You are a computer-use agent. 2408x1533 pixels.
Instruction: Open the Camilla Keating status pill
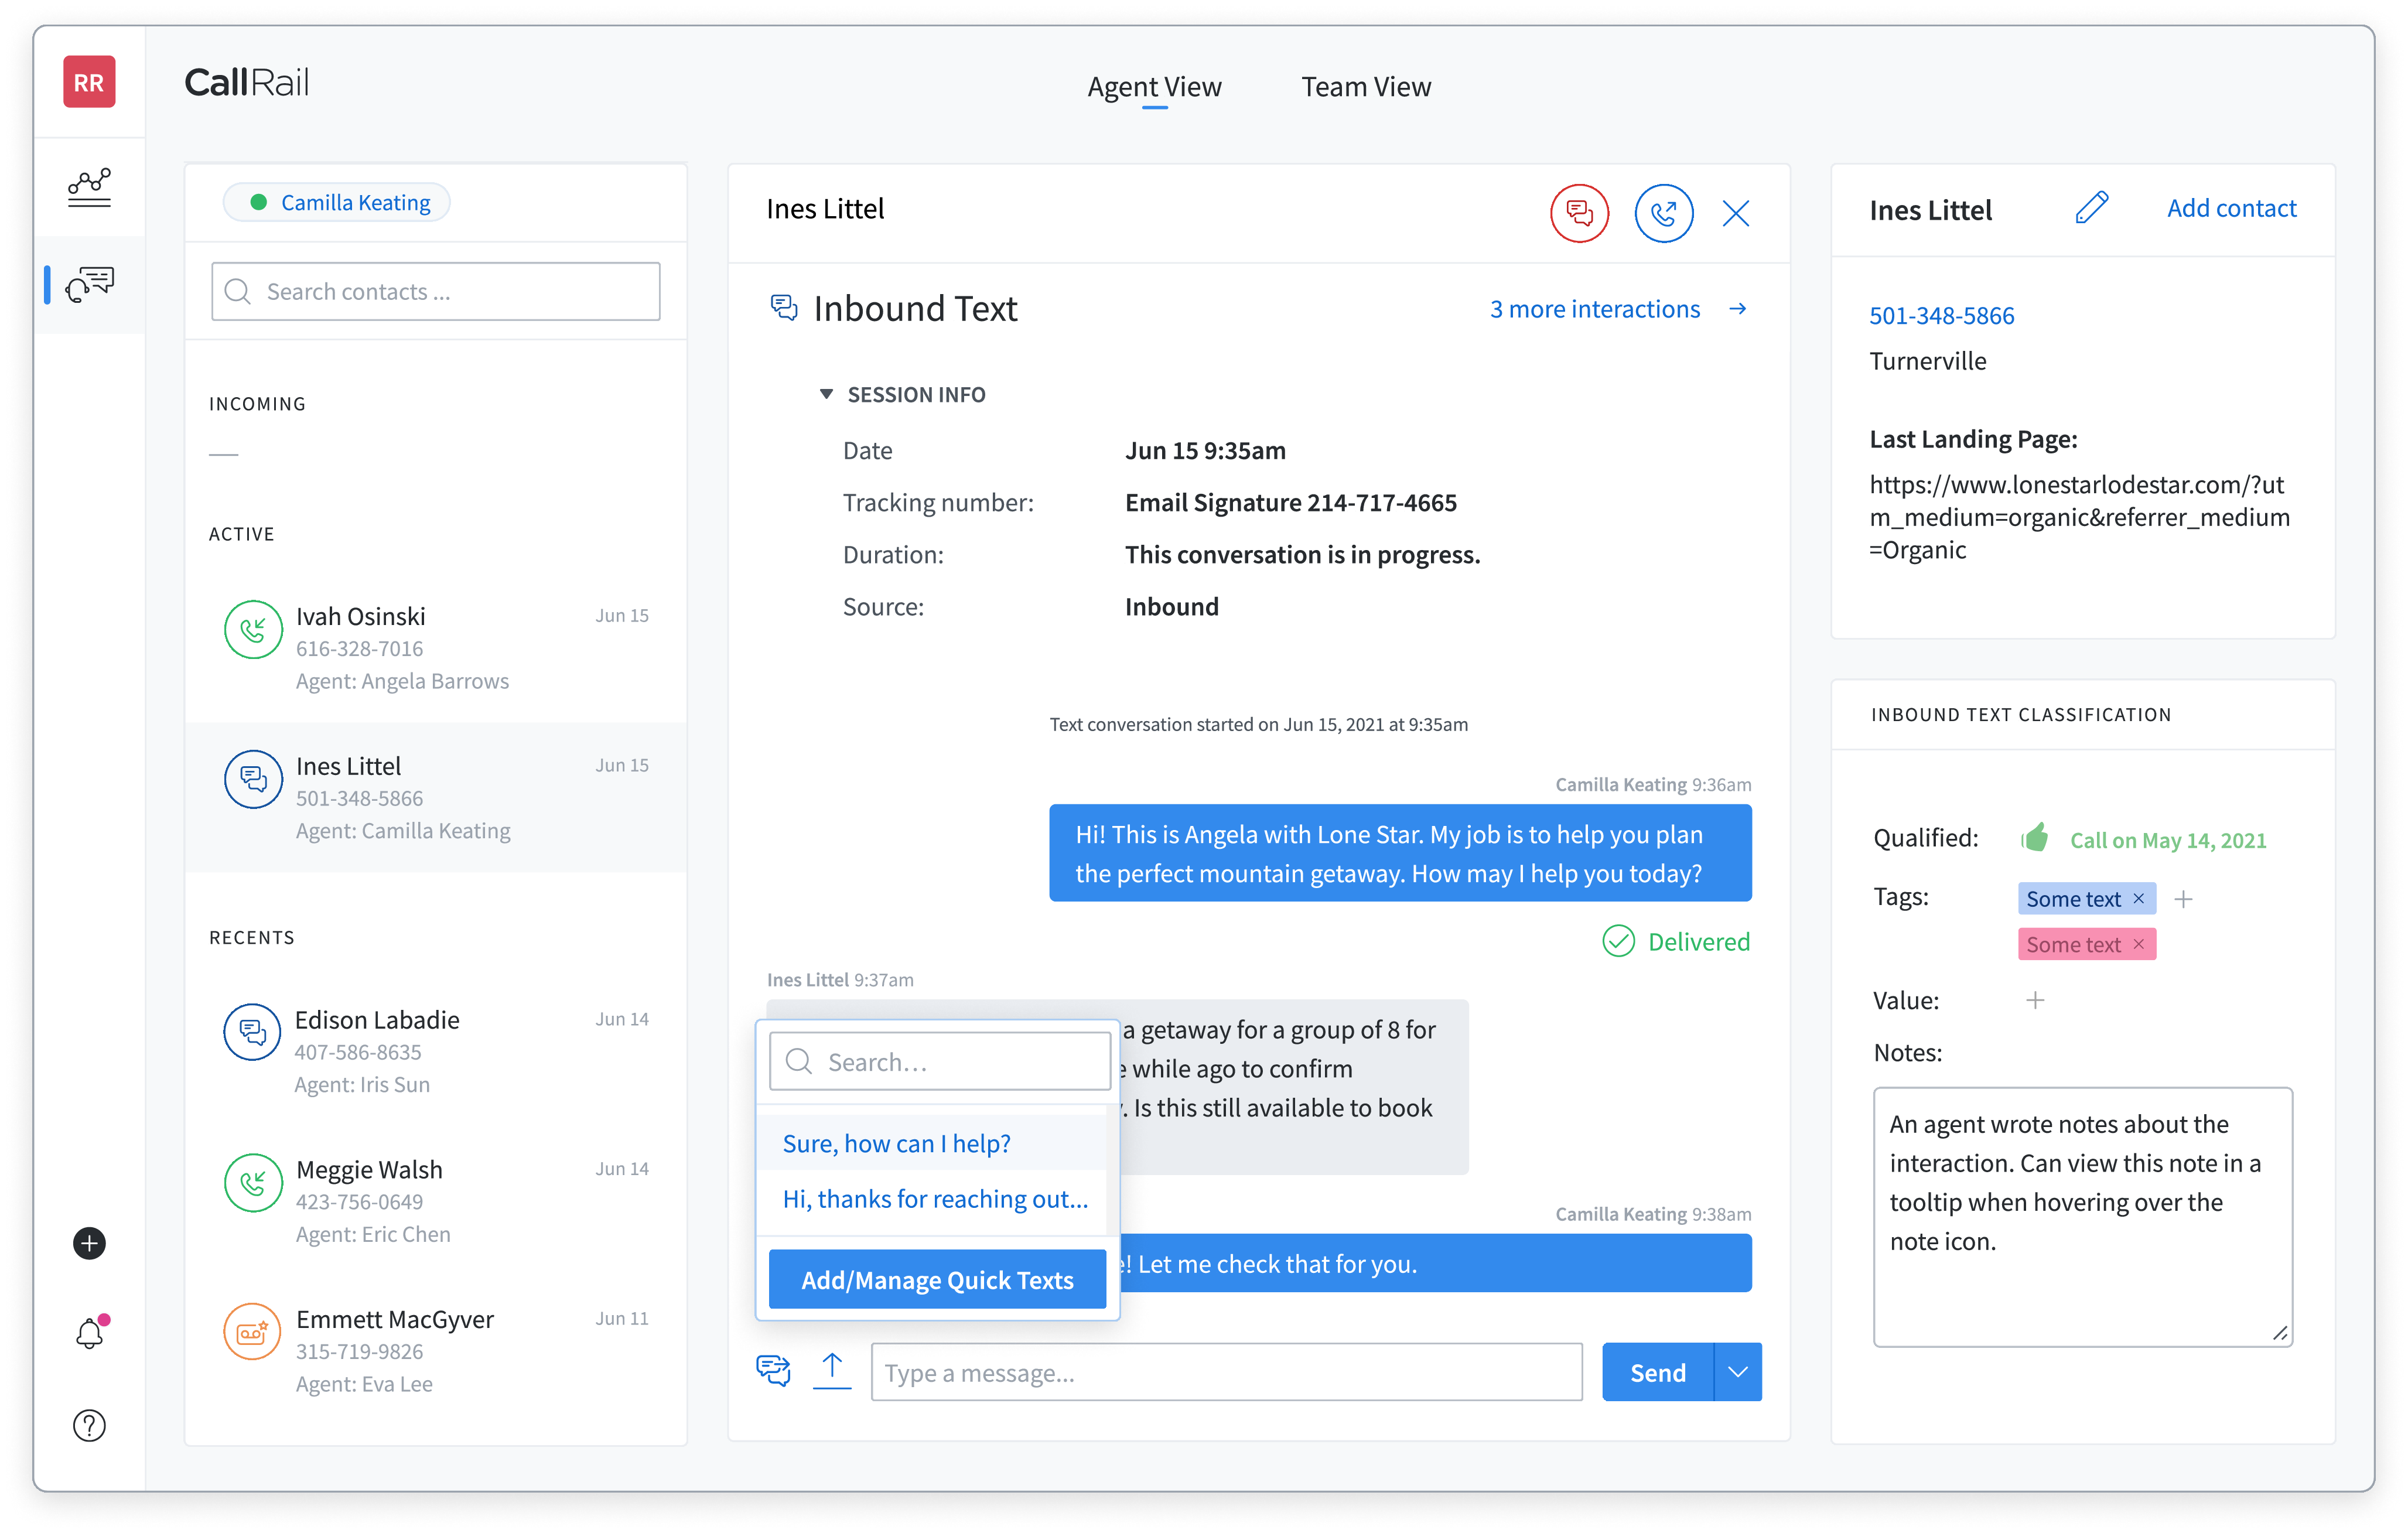[336, 201]
